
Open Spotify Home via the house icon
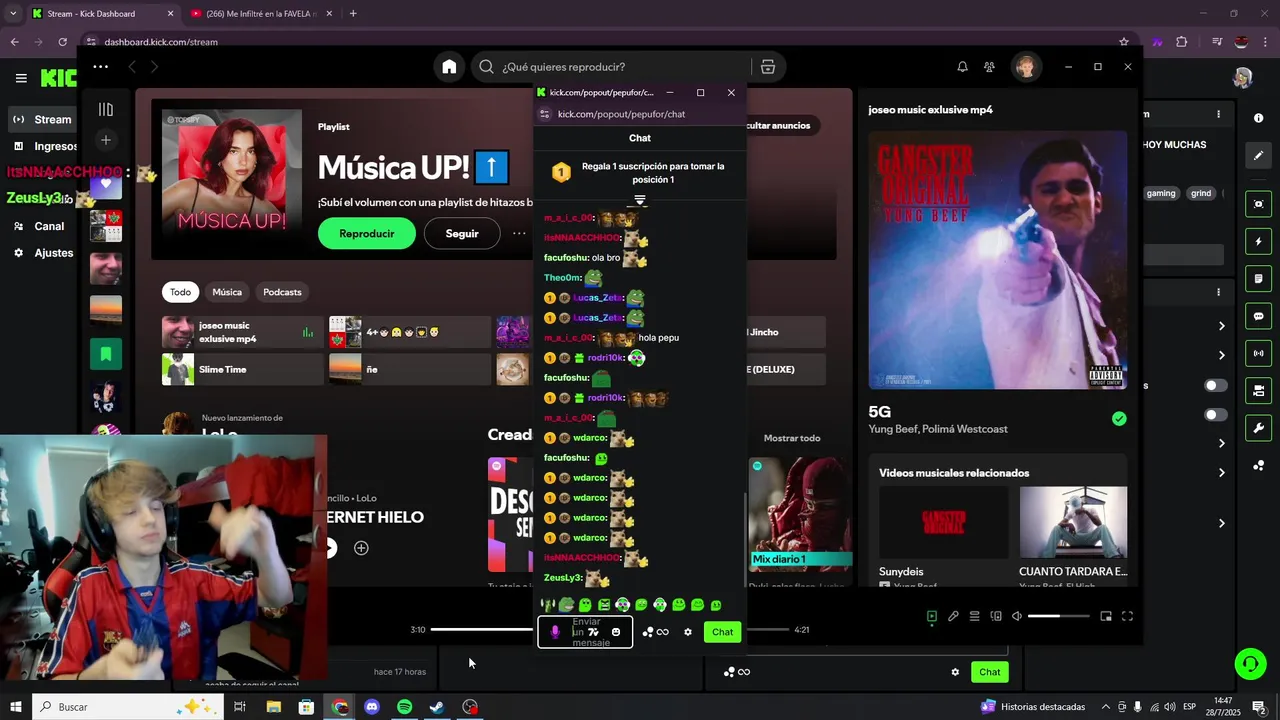[x=449, y=67]
